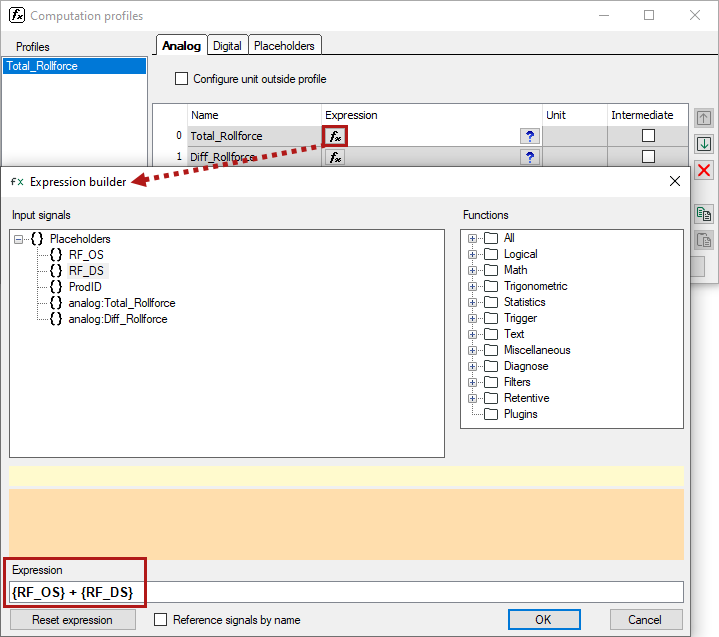
Task: Click the Computation profiles fx title icon
Action: (17, 15)
